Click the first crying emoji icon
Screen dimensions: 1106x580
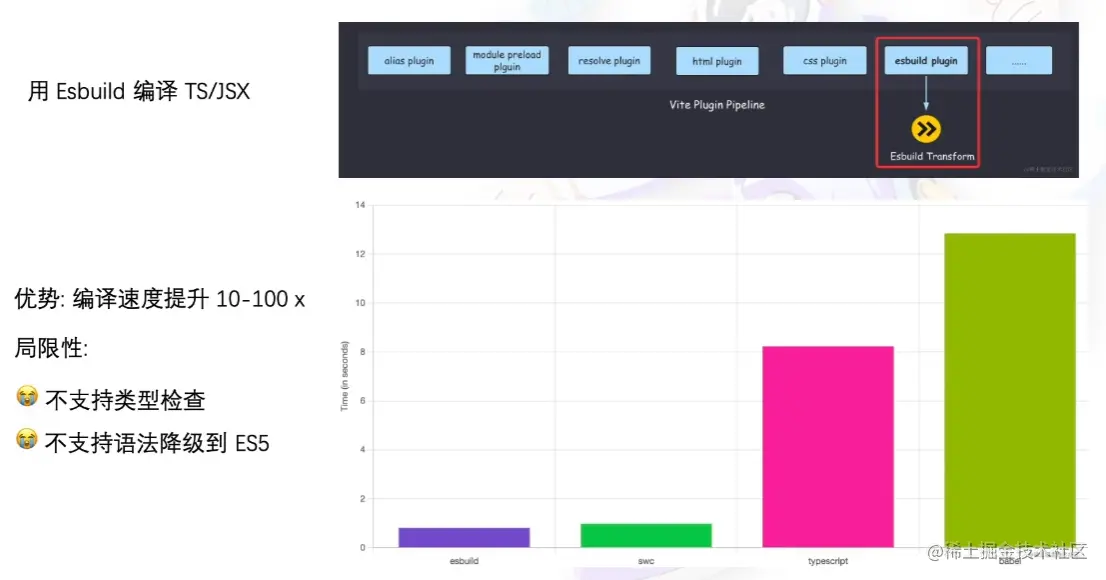pos(27,396)
